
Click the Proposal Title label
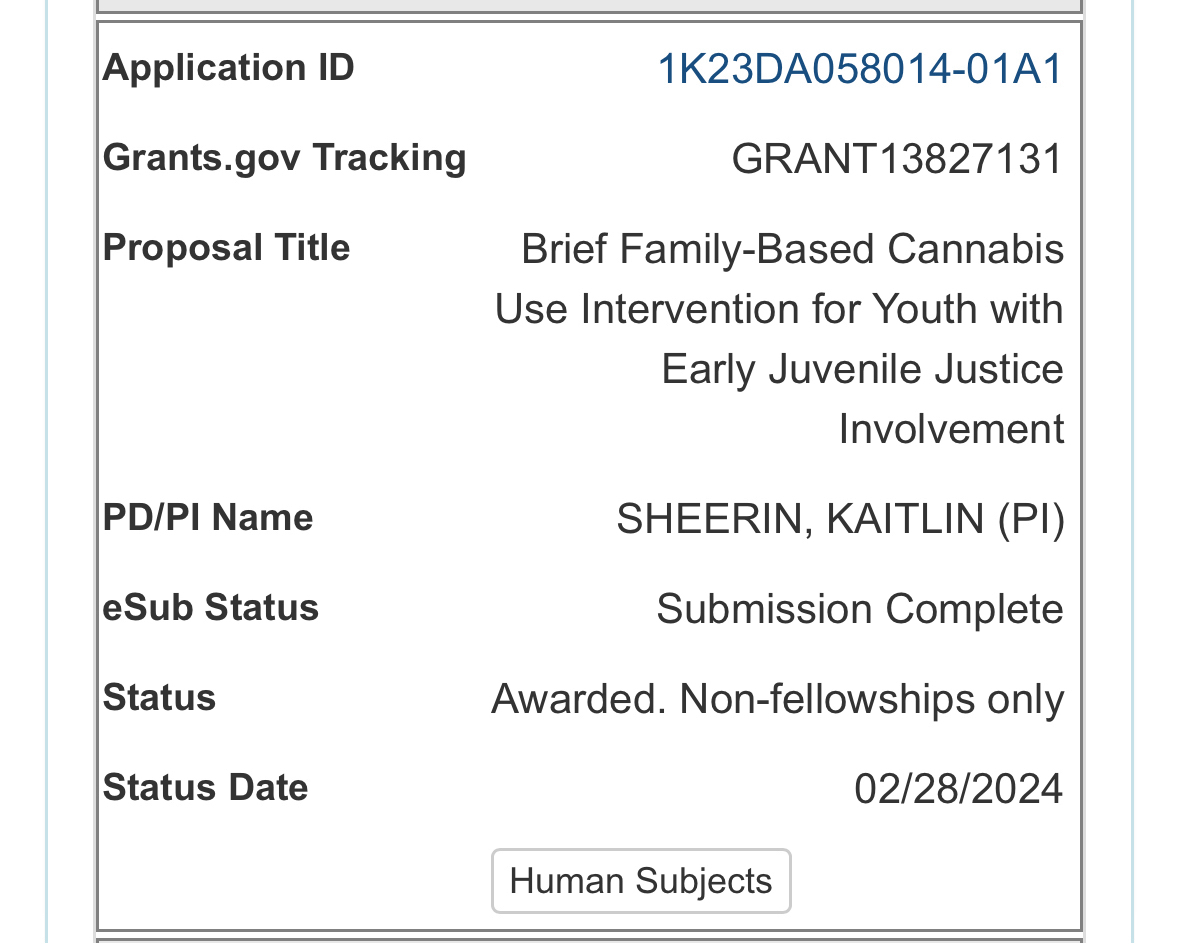click(226, 248)
